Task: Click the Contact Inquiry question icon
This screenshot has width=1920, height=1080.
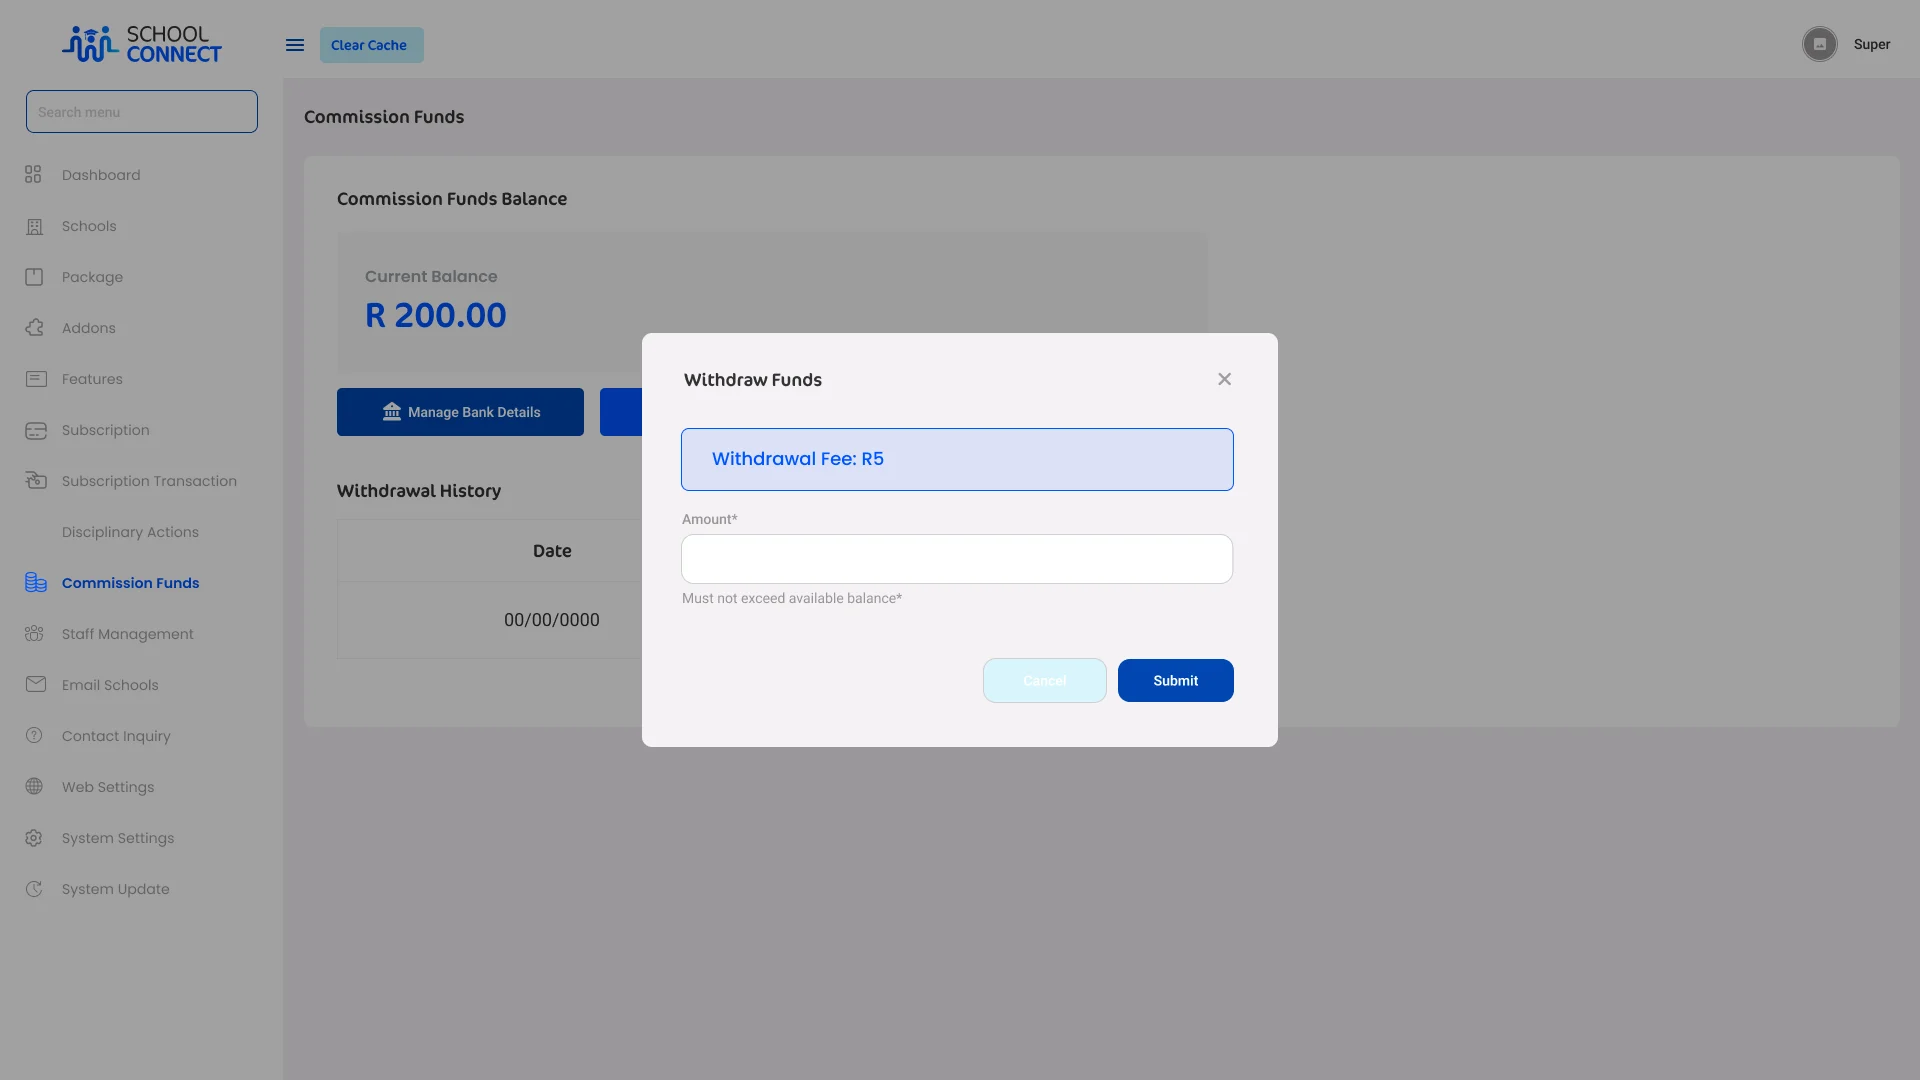Action: [34, 736]
